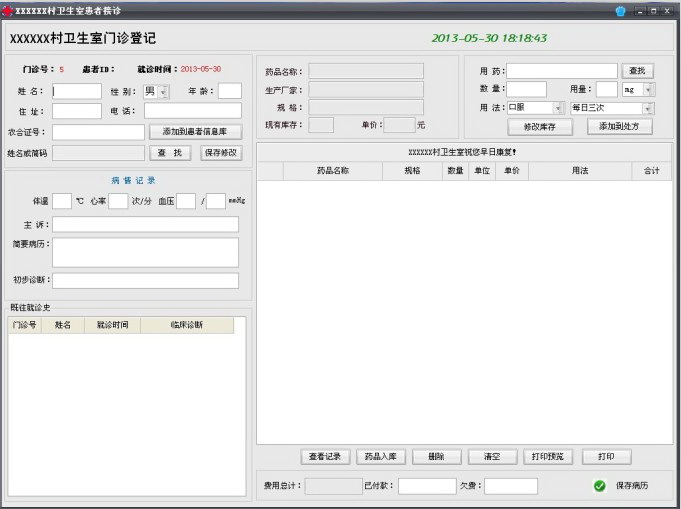Click the green date-time clock text
681x509 pixels.
click(x=489, y=38)
